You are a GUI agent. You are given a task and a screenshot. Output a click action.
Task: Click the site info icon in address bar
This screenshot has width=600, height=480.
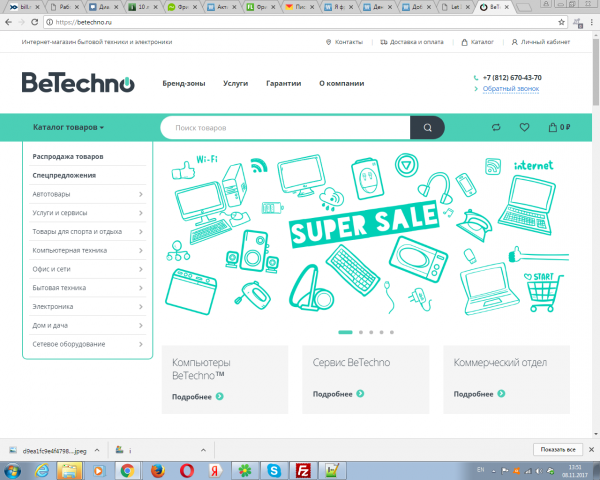[x=49, y=22]
